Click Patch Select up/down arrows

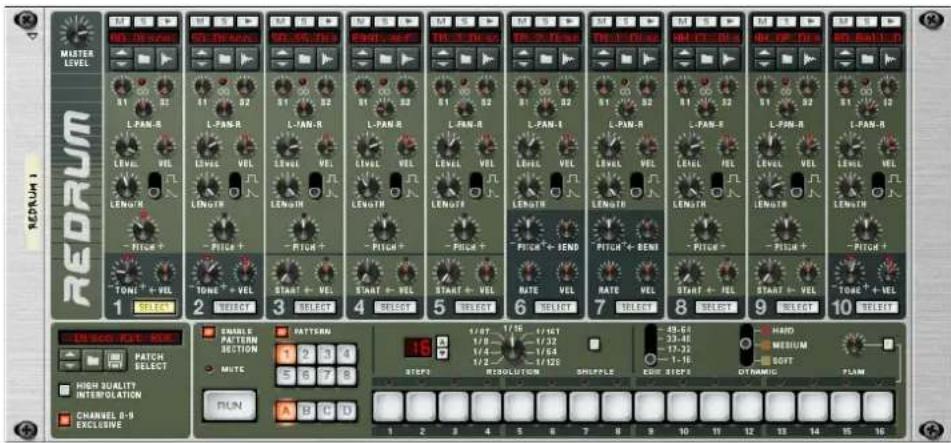pos(70,362)
